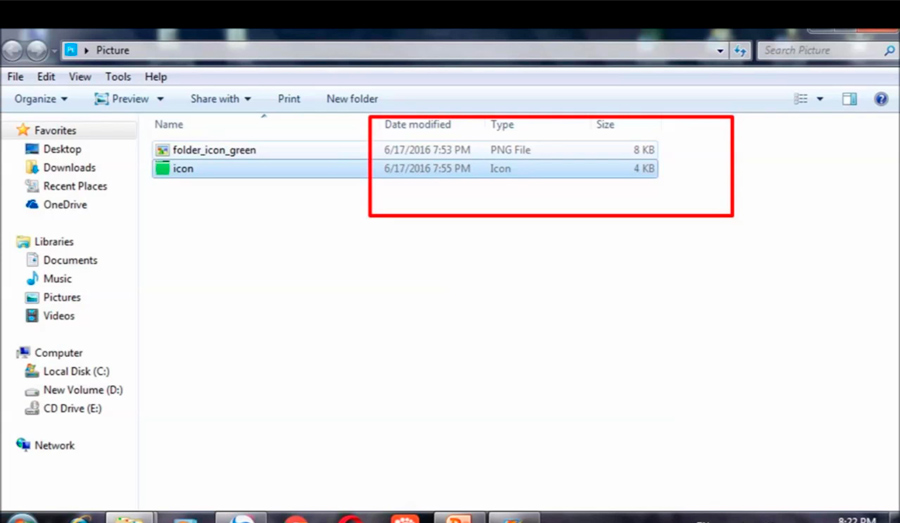Viewport: 900px width, 523px height.
Task: Click the Back navigation arrow button
Action: [14, 50]
